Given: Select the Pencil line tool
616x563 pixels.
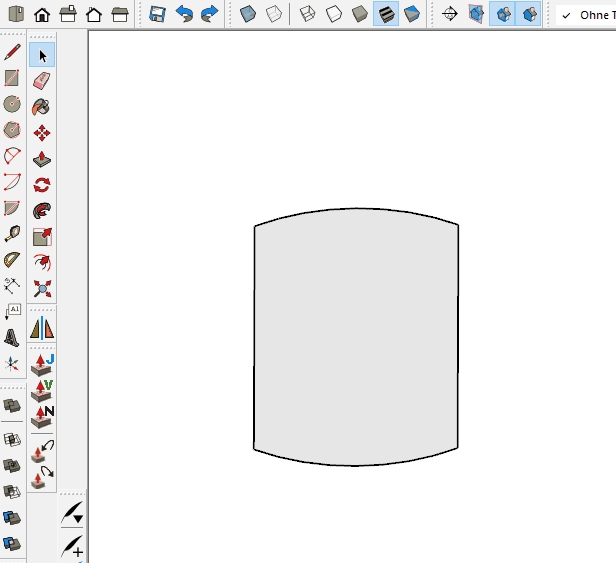Looking at the screenshot, I should [12, 52].
